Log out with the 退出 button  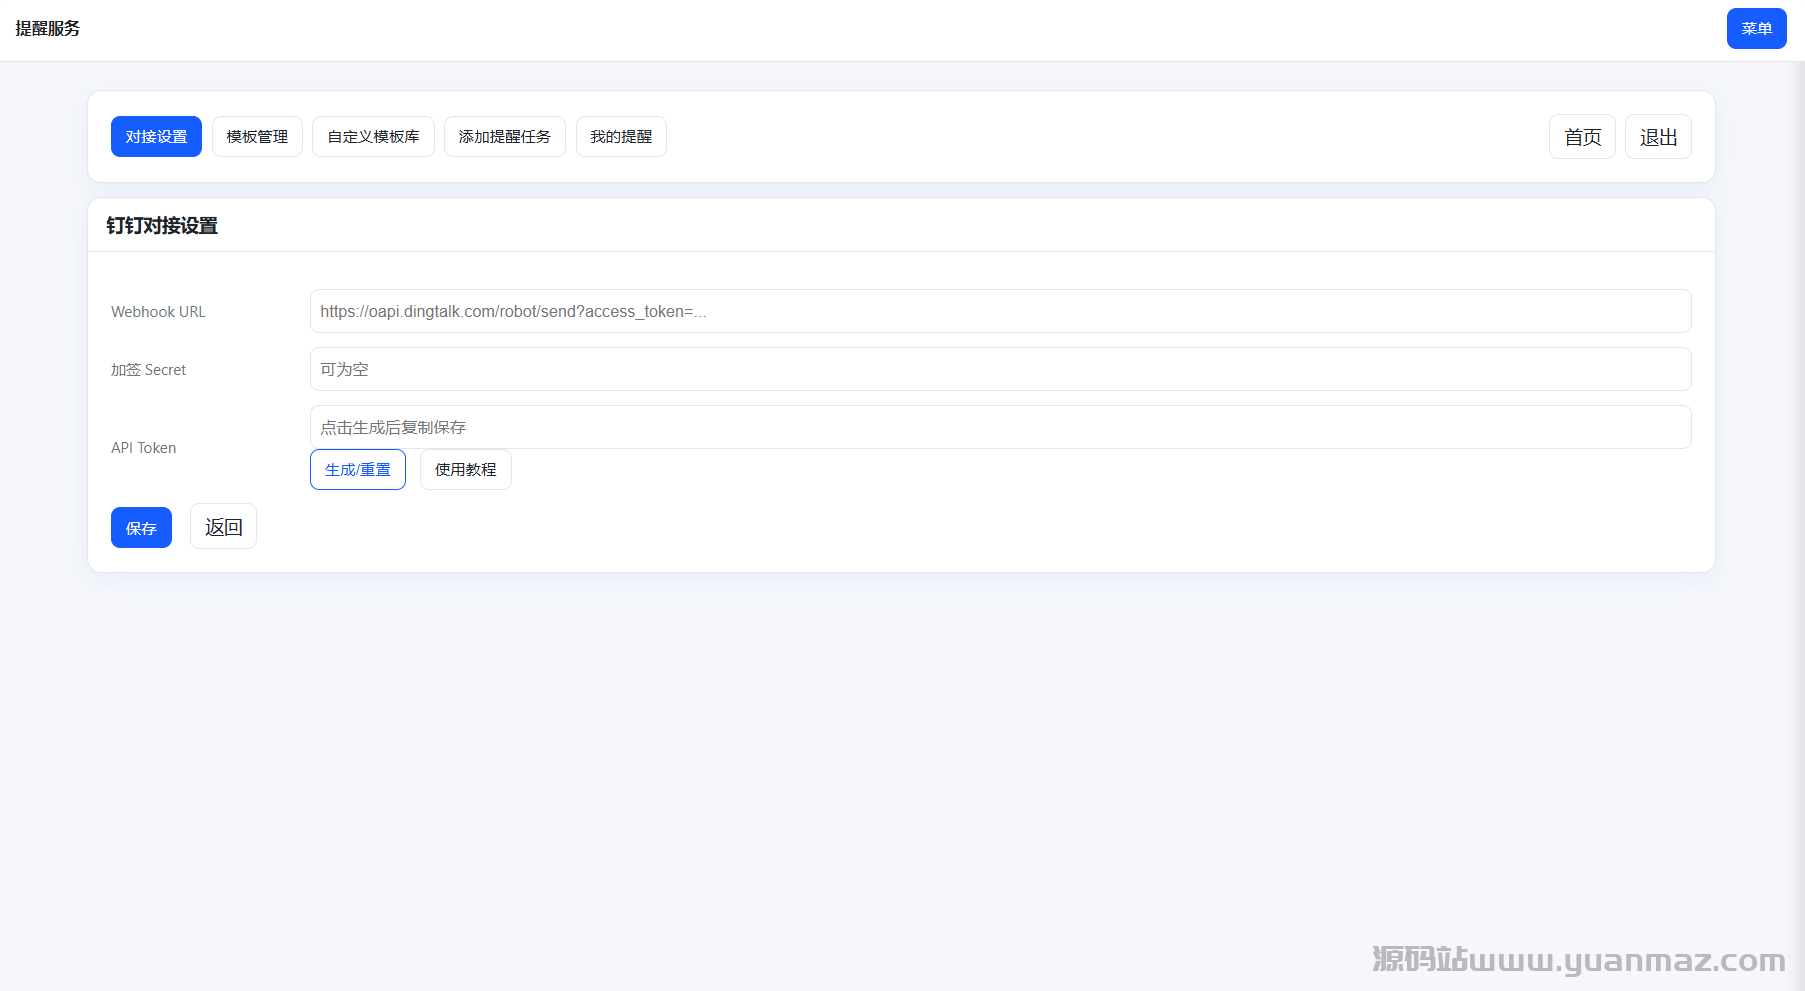[1658, 137]
